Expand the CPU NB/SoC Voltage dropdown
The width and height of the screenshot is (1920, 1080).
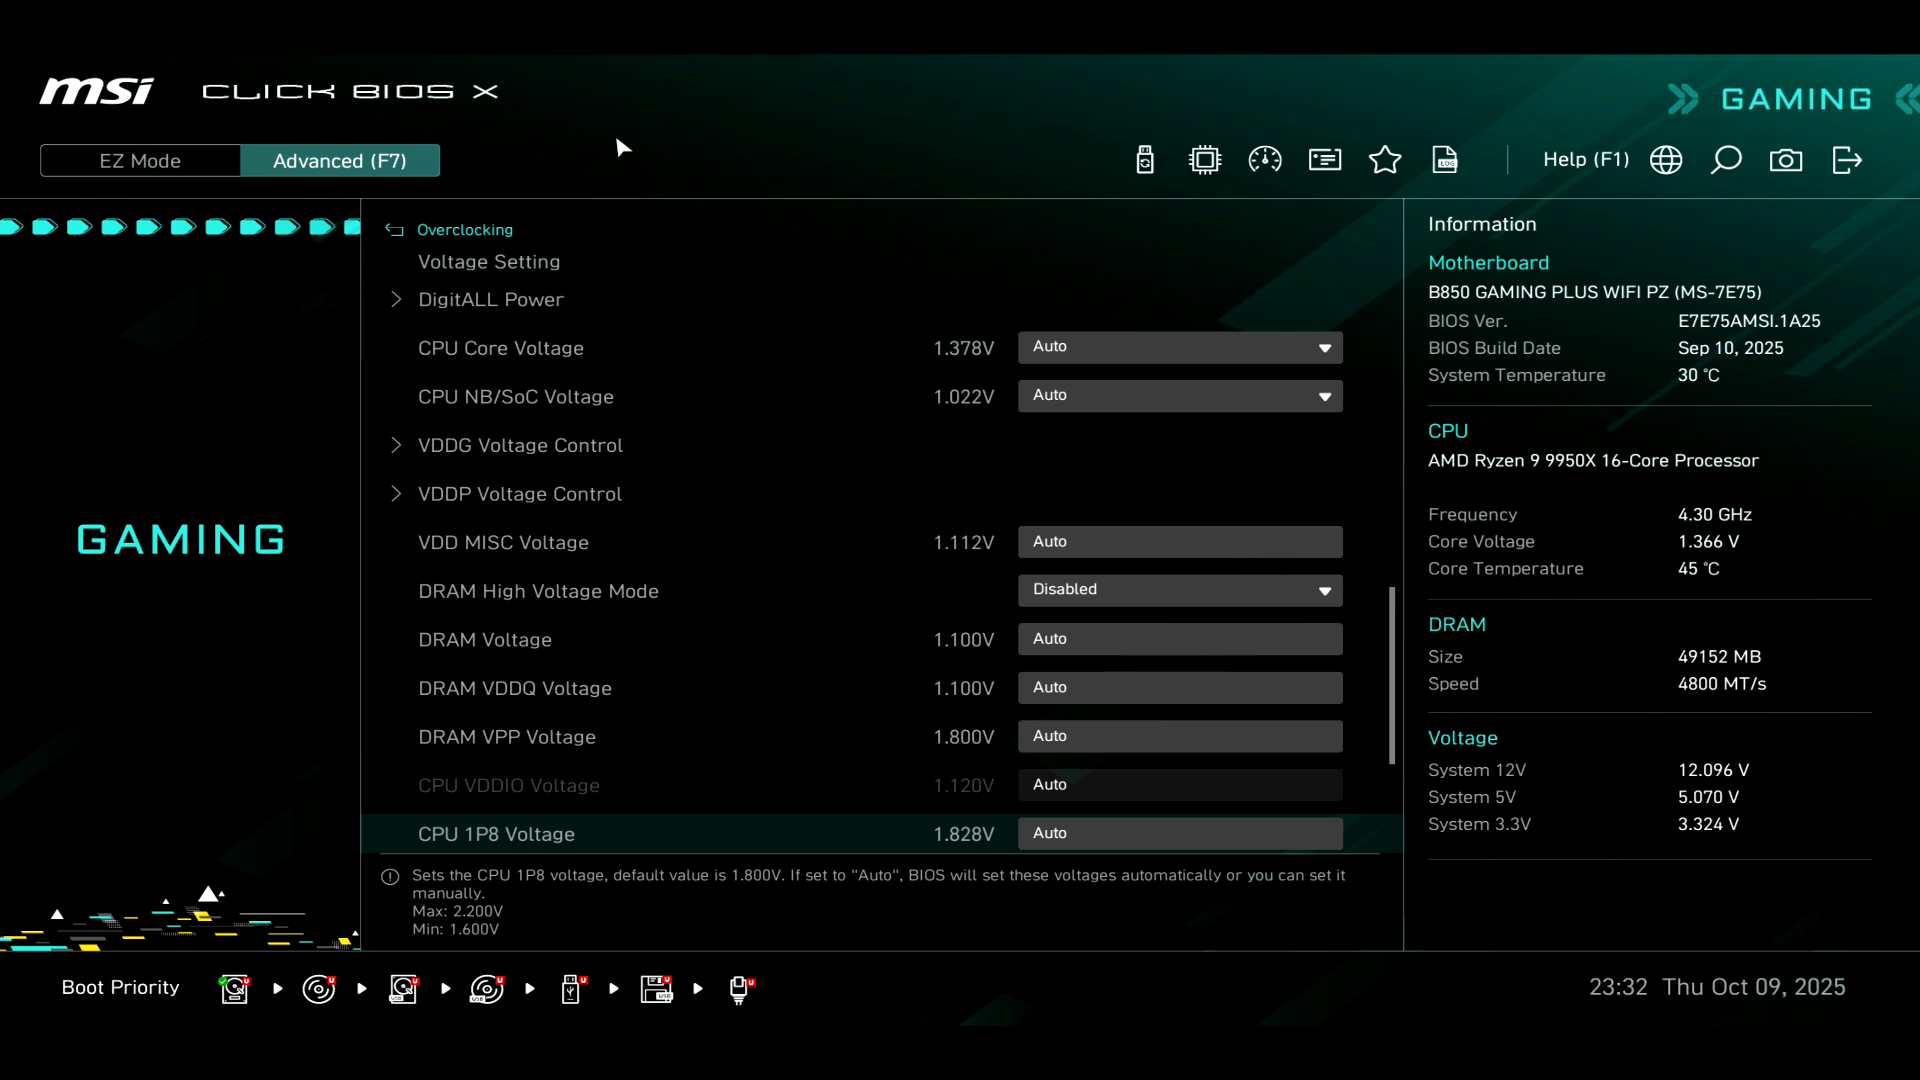tap(1180, 396)
